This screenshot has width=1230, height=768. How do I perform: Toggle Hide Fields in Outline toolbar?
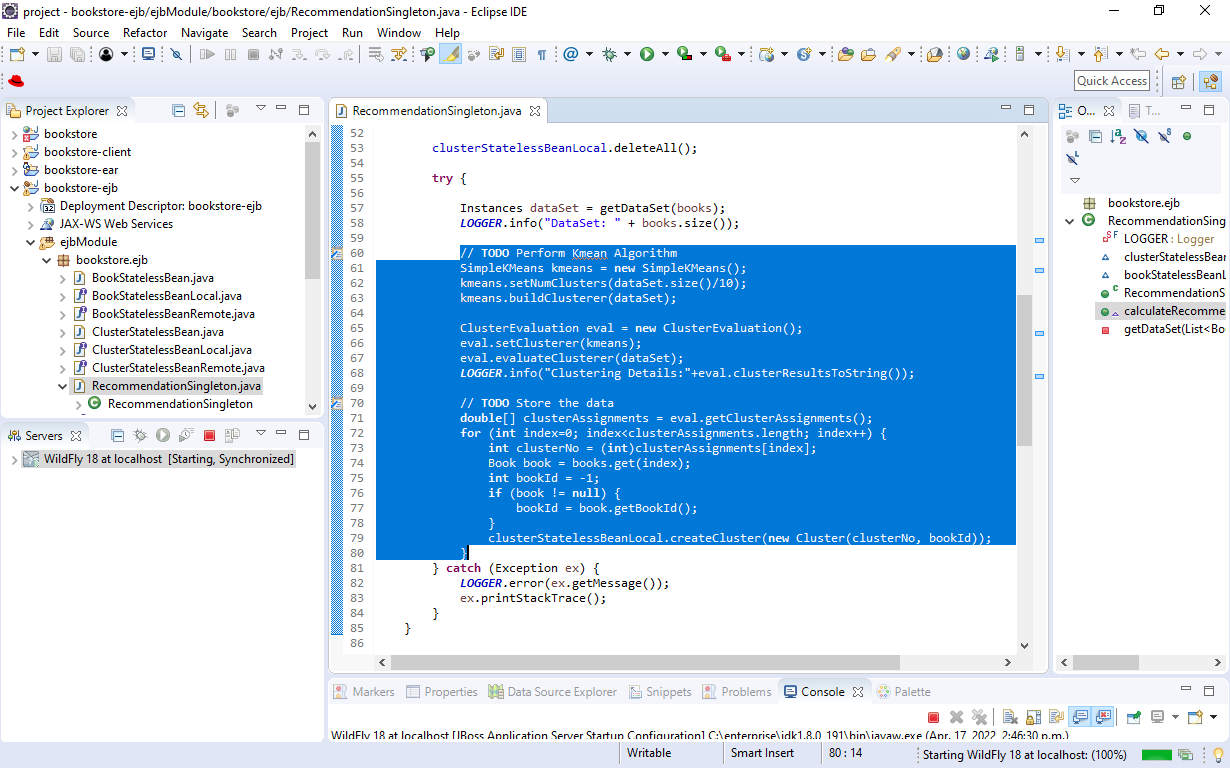[x=1141, y=136]
